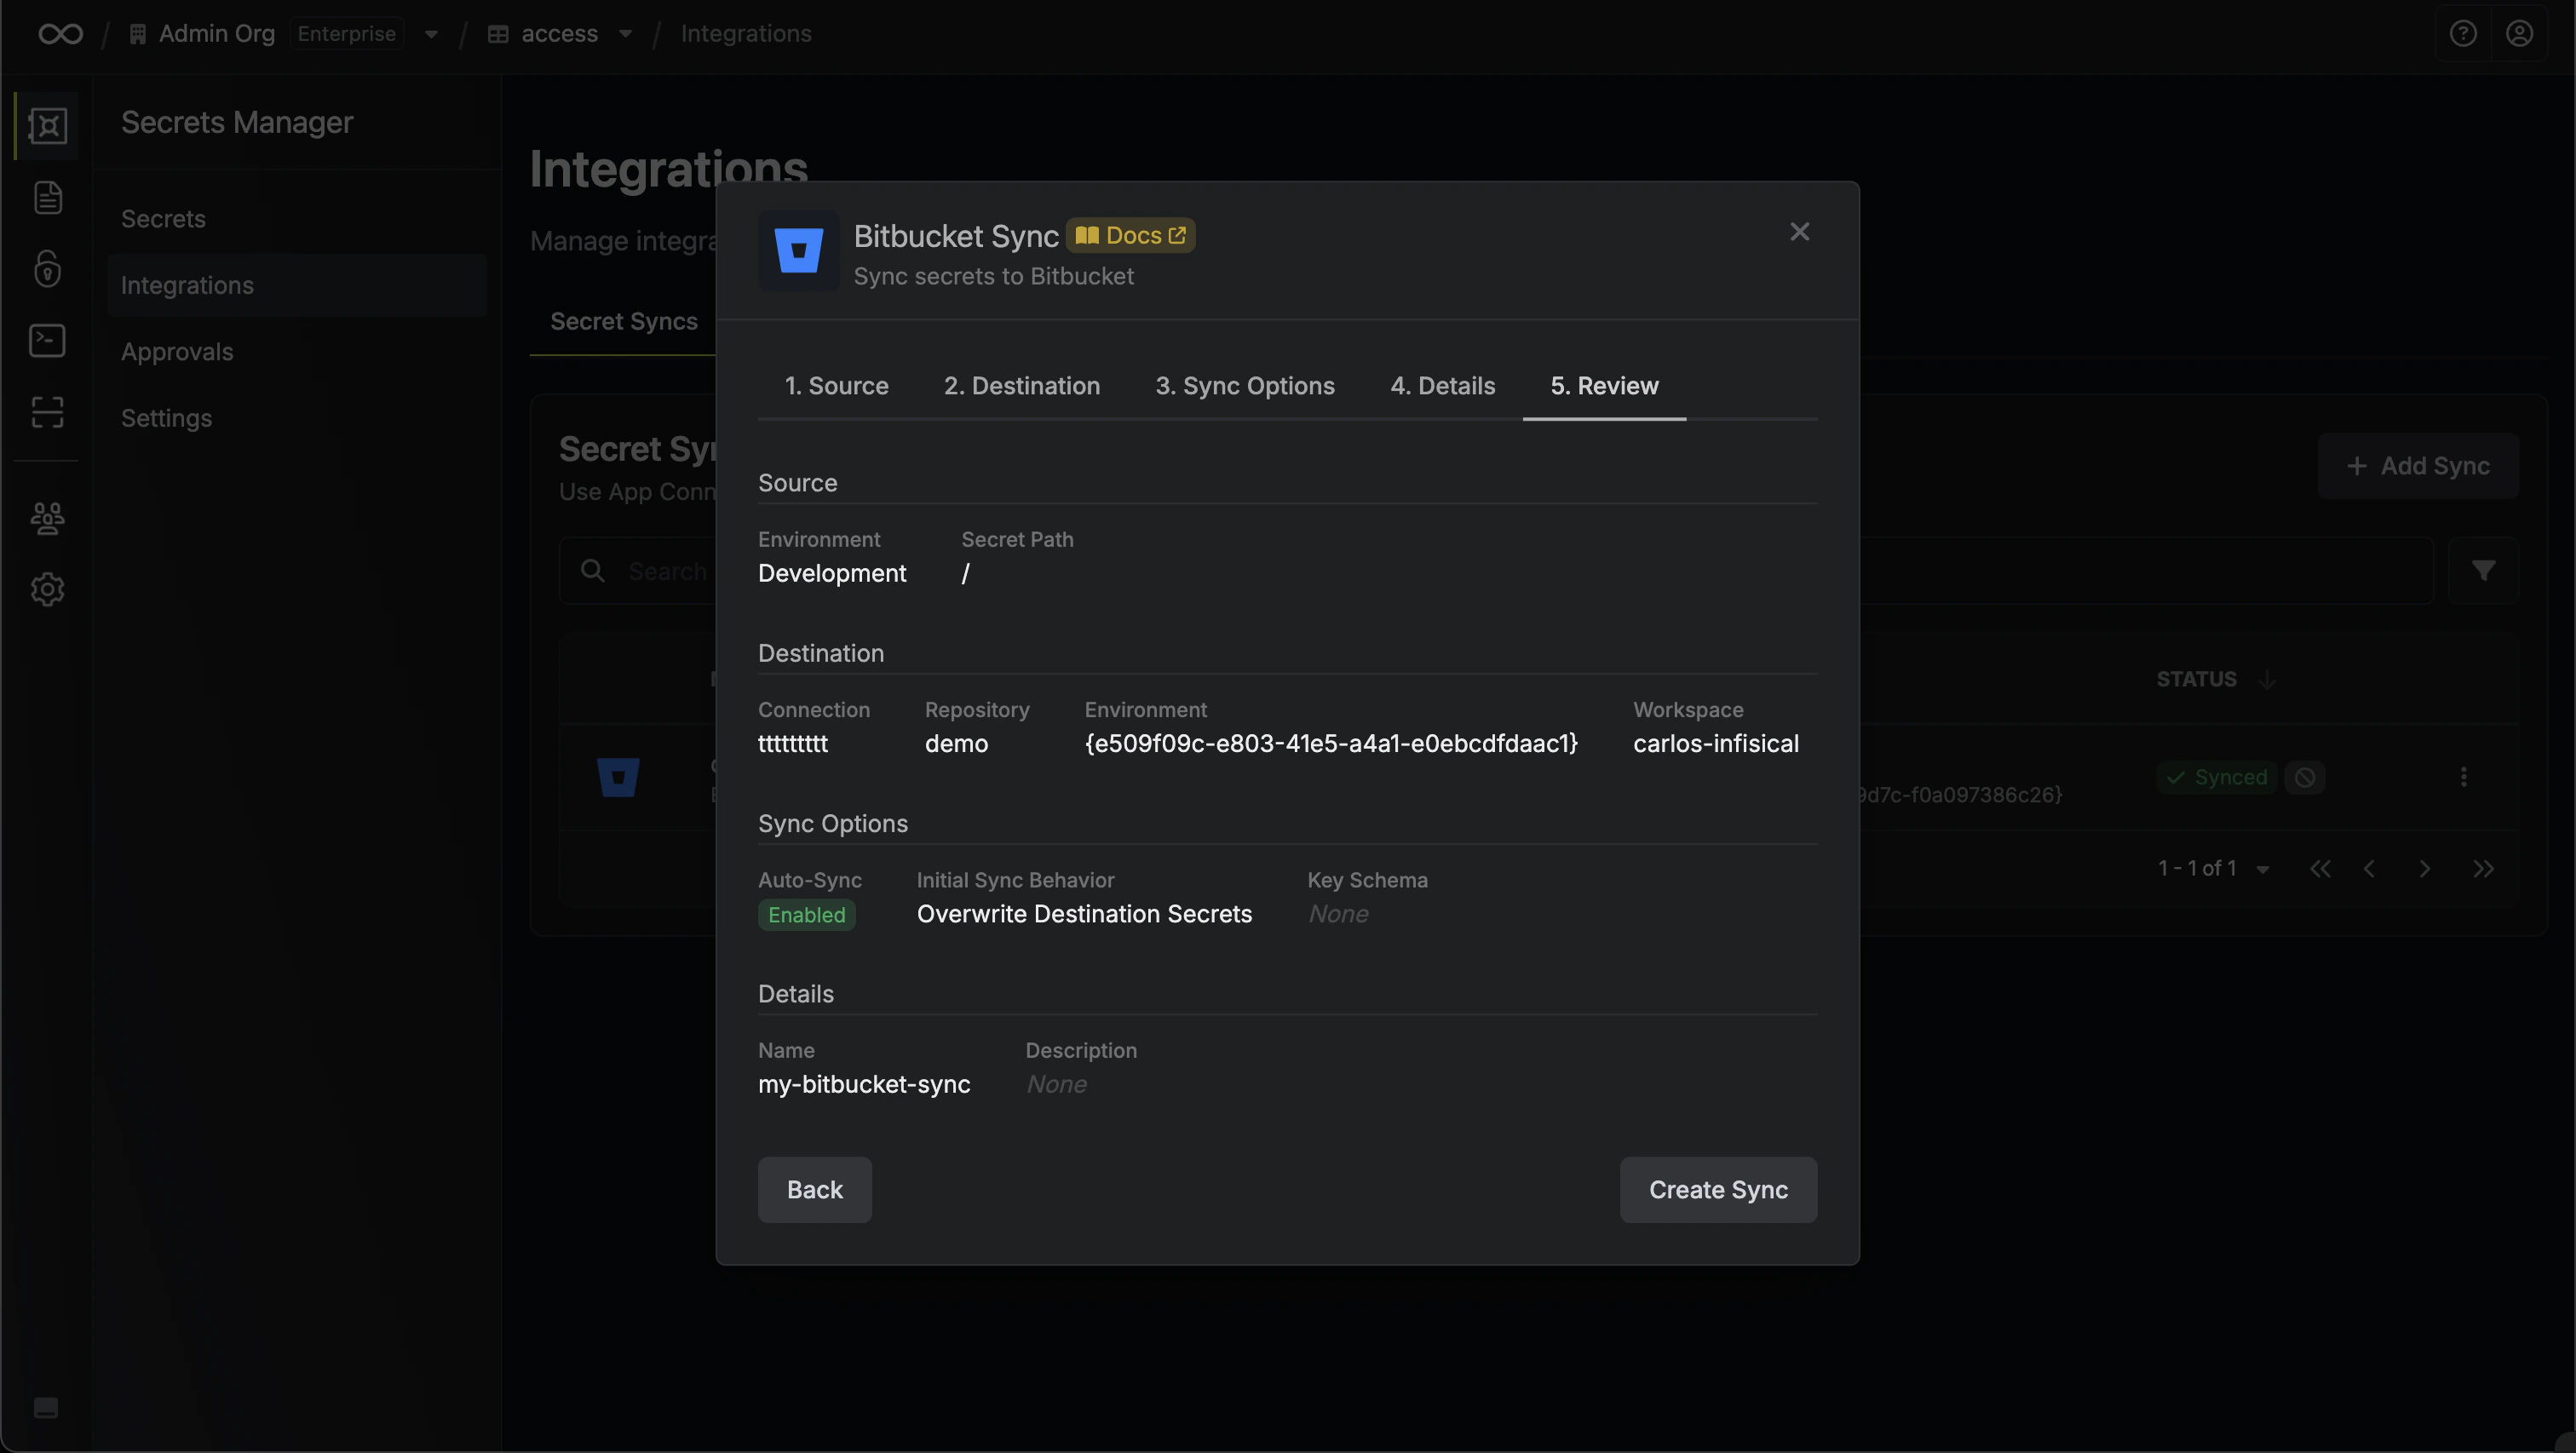Open Approvals in the sidebar
The height and width of the screenshot is (1453, 2576).
[297, 352]
